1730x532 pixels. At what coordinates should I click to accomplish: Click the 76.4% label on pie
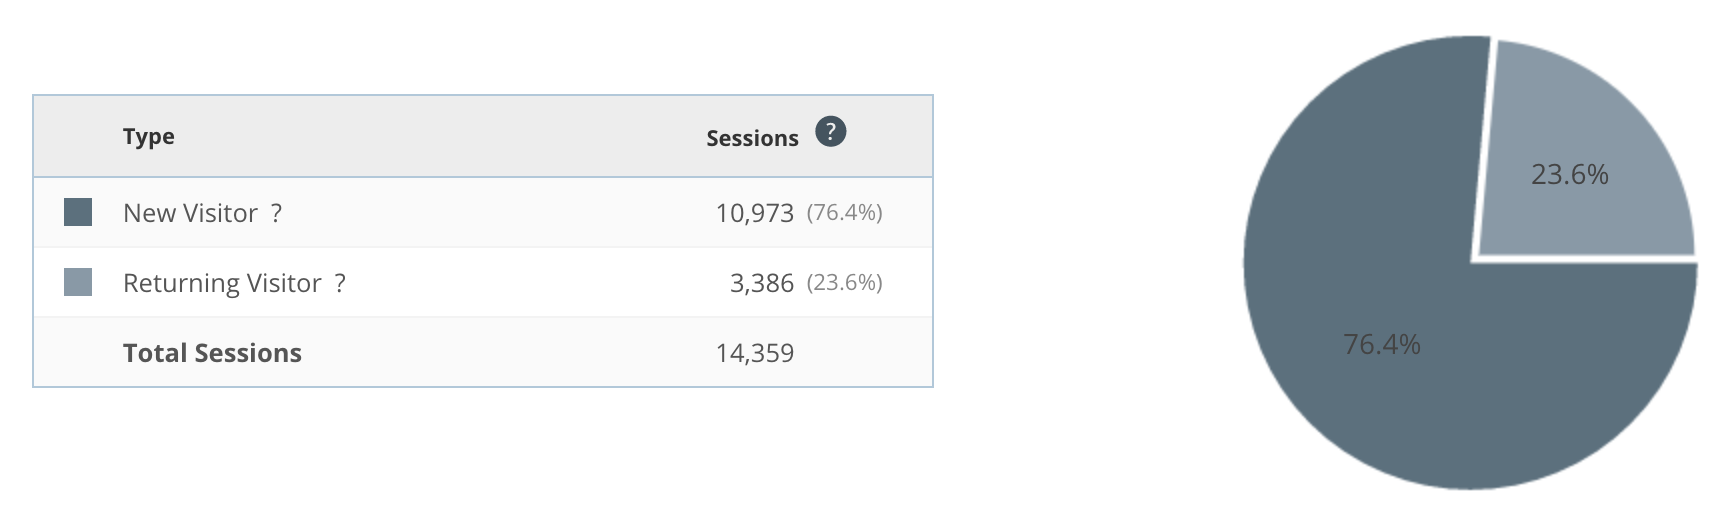click(x=1382, y=345)
